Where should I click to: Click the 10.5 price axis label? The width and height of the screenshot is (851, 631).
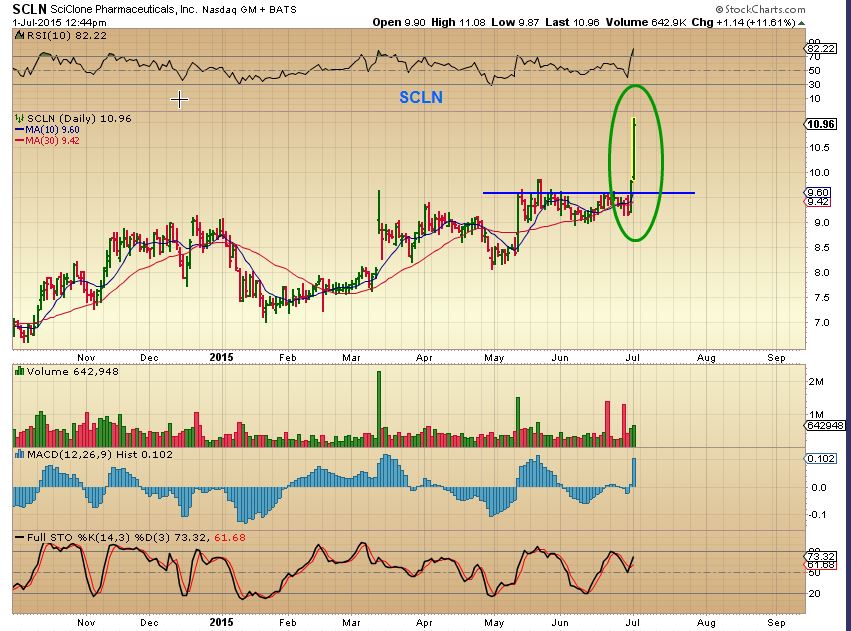tap(819, 148)
